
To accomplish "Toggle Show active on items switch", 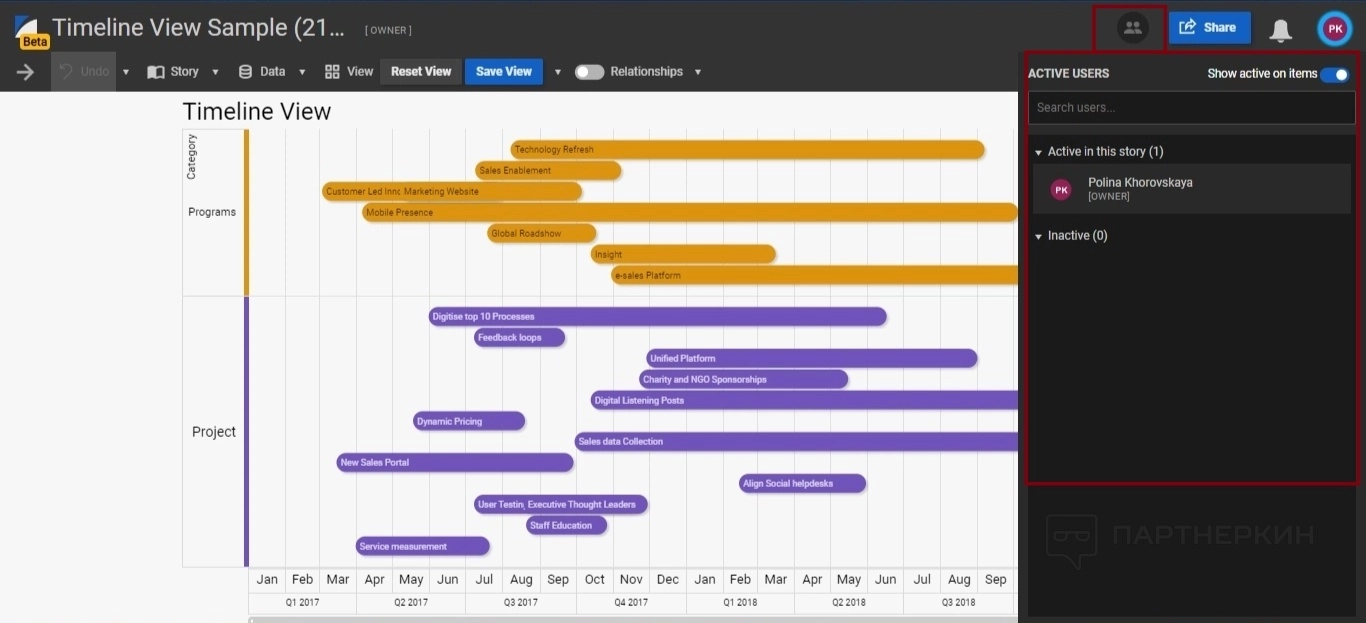I will click(1334, 74).
